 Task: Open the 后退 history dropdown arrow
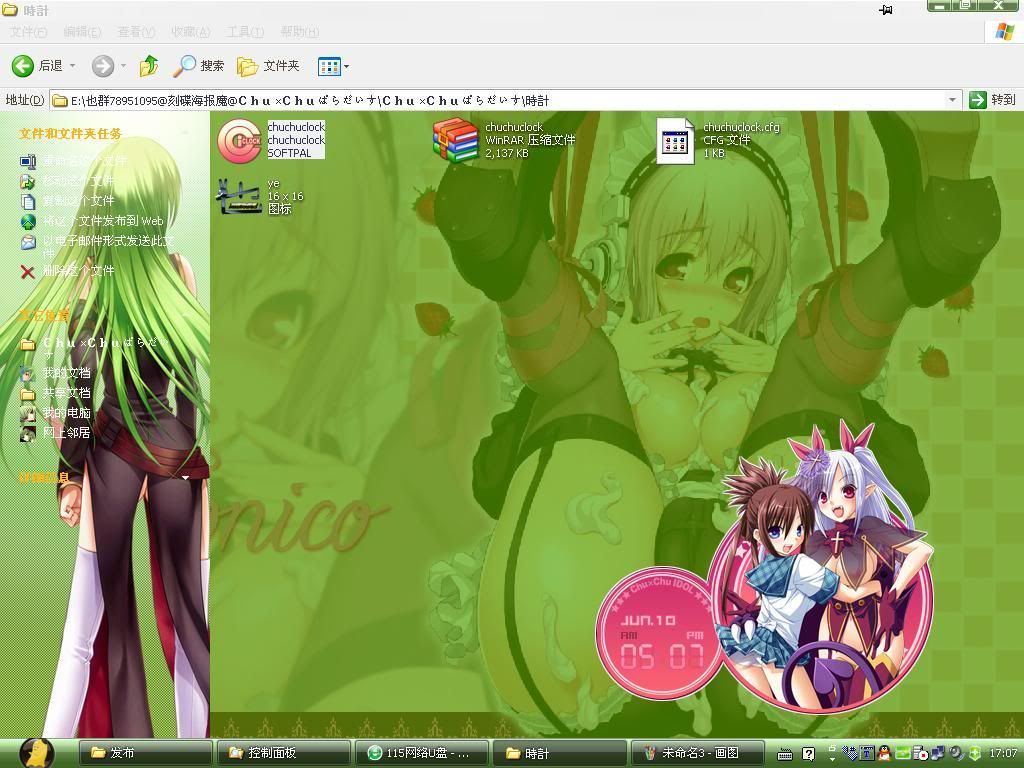pos(72,66)
